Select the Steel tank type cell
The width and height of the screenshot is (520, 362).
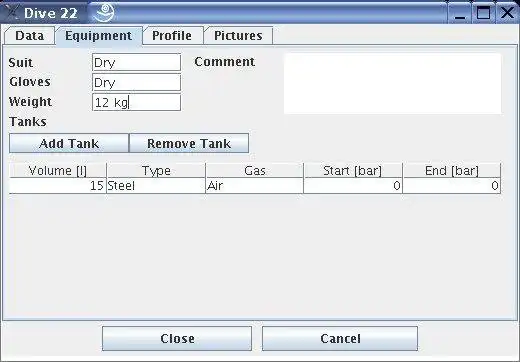click(x=156, y=186)
